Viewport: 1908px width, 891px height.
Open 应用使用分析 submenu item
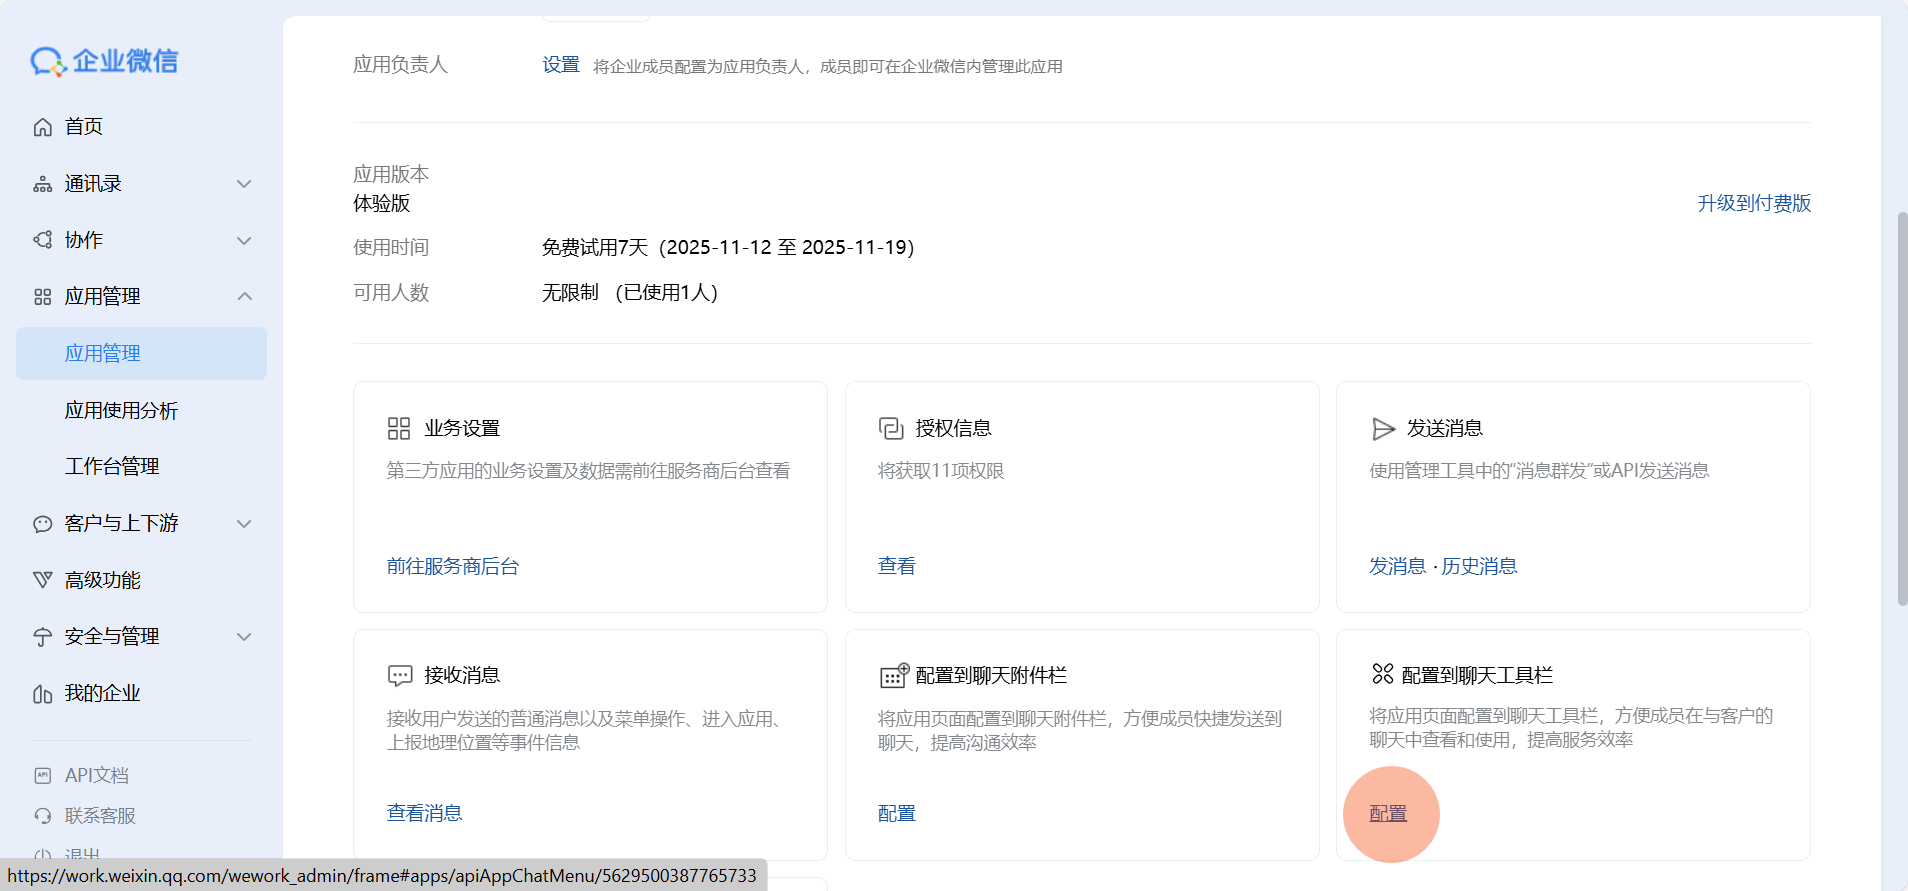[x=121, y=410]
